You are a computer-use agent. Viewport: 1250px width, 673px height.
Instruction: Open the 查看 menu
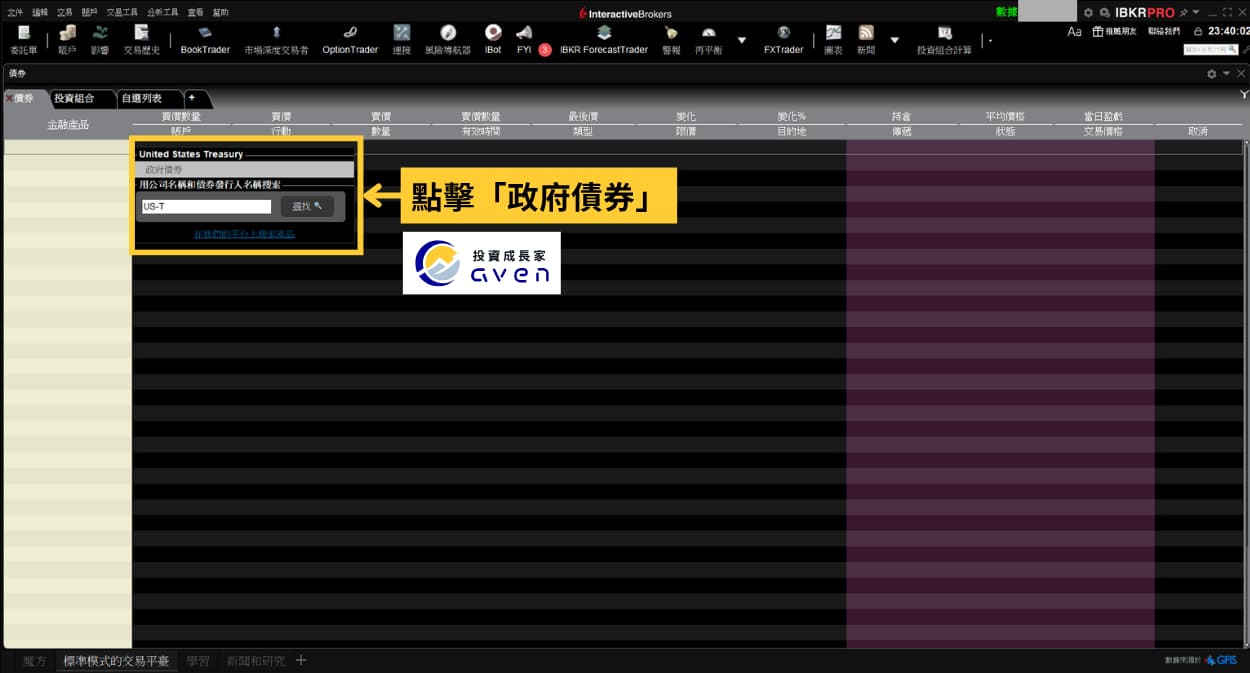(x=196, y=13)
